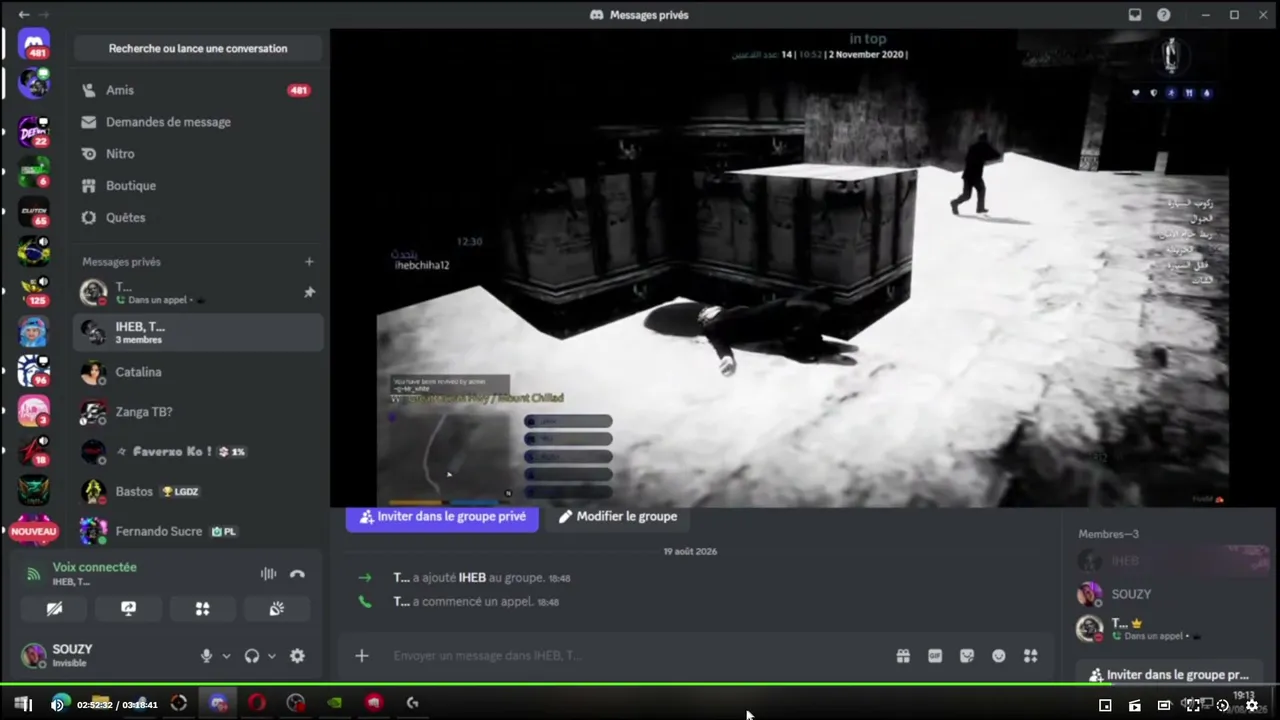Screen dimensions: 1280x720
Task: Open the inbox icon in title bar
Action: point(1135,15)
